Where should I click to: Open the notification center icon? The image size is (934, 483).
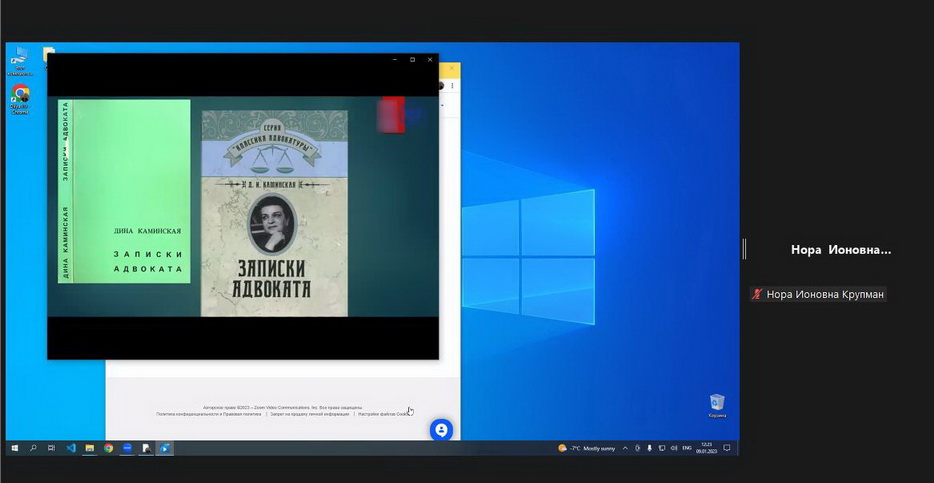pyautogui.click(x=727, y=448)
